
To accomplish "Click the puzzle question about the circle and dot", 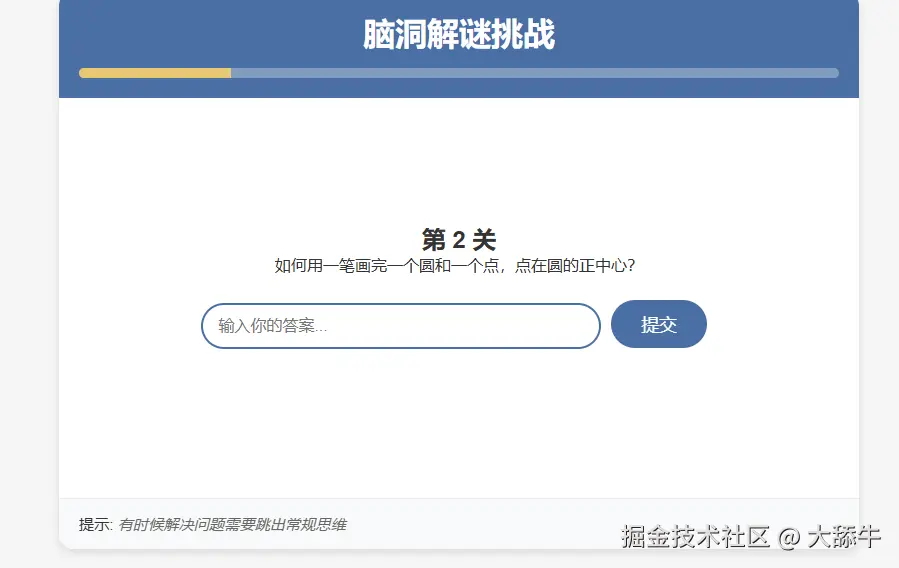I will pos(455,266).
